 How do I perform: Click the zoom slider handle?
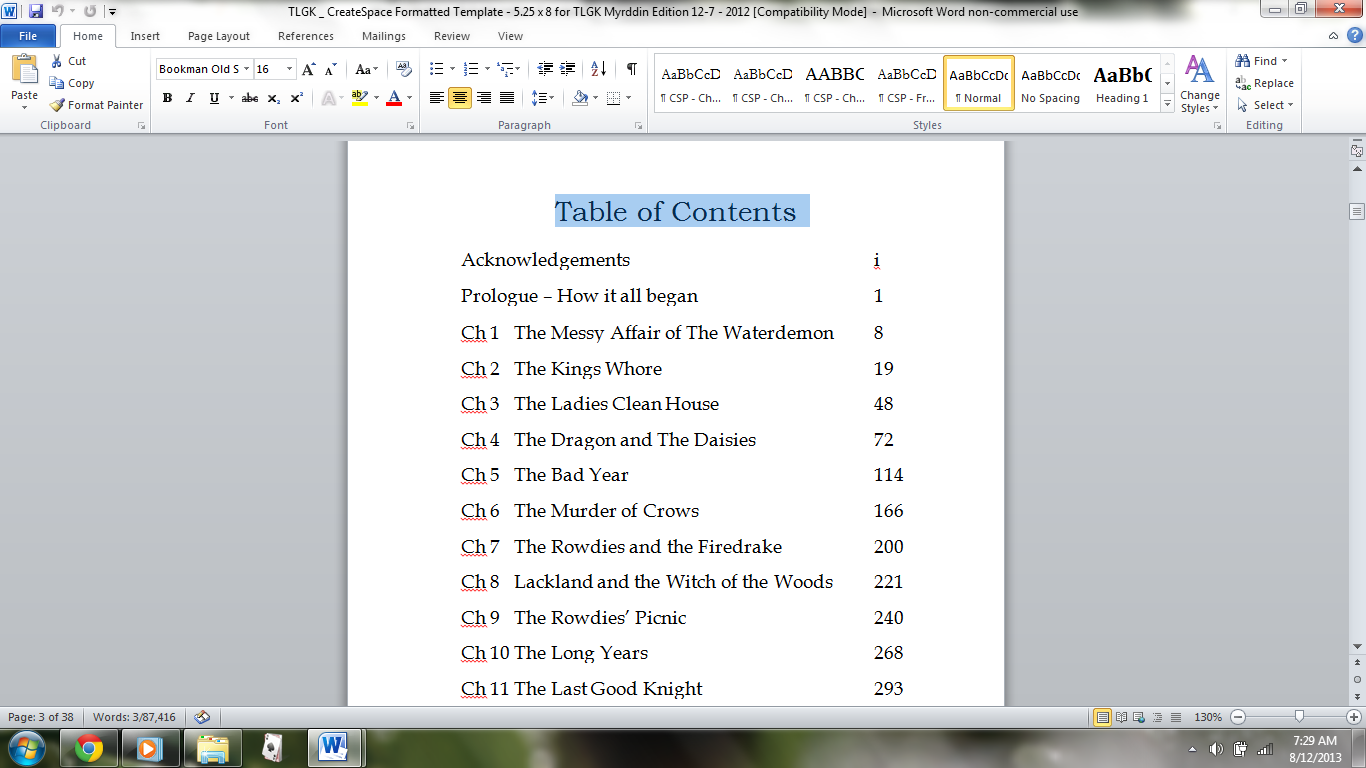[1298, 717]
